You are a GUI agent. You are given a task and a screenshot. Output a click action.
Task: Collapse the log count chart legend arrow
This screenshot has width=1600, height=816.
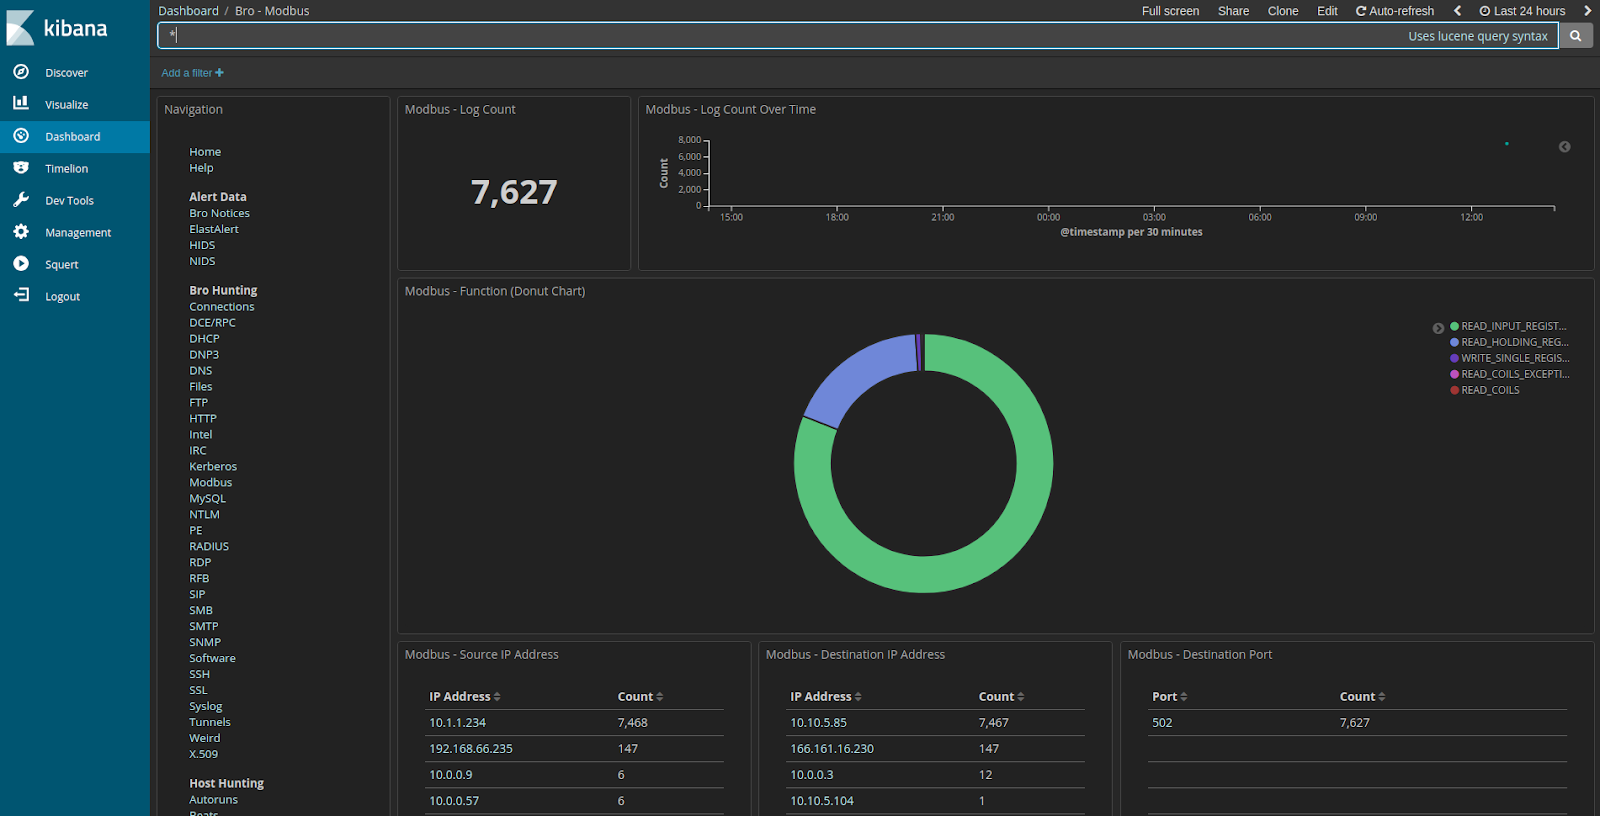click(1564, 147)
